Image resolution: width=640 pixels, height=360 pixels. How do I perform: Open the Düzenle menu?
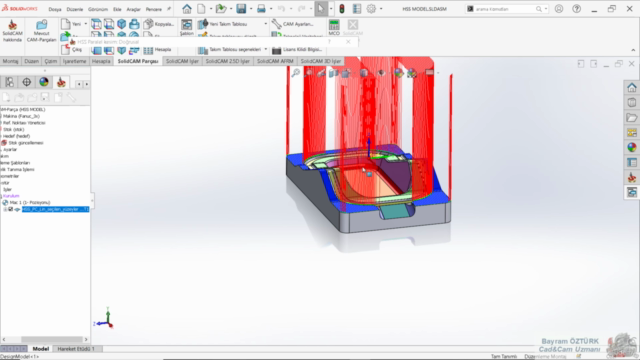click(75, 9)
